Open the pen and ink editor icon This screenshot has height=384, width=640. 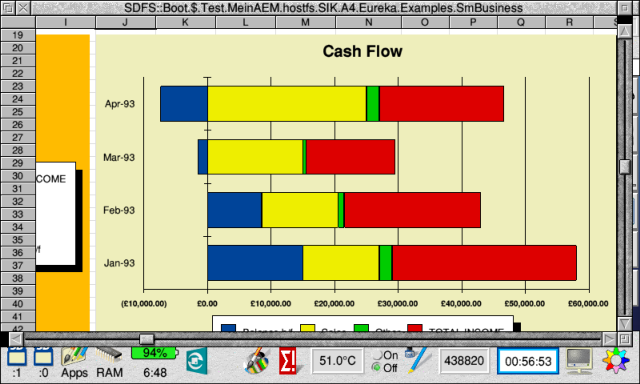click(x=418, y=360)
